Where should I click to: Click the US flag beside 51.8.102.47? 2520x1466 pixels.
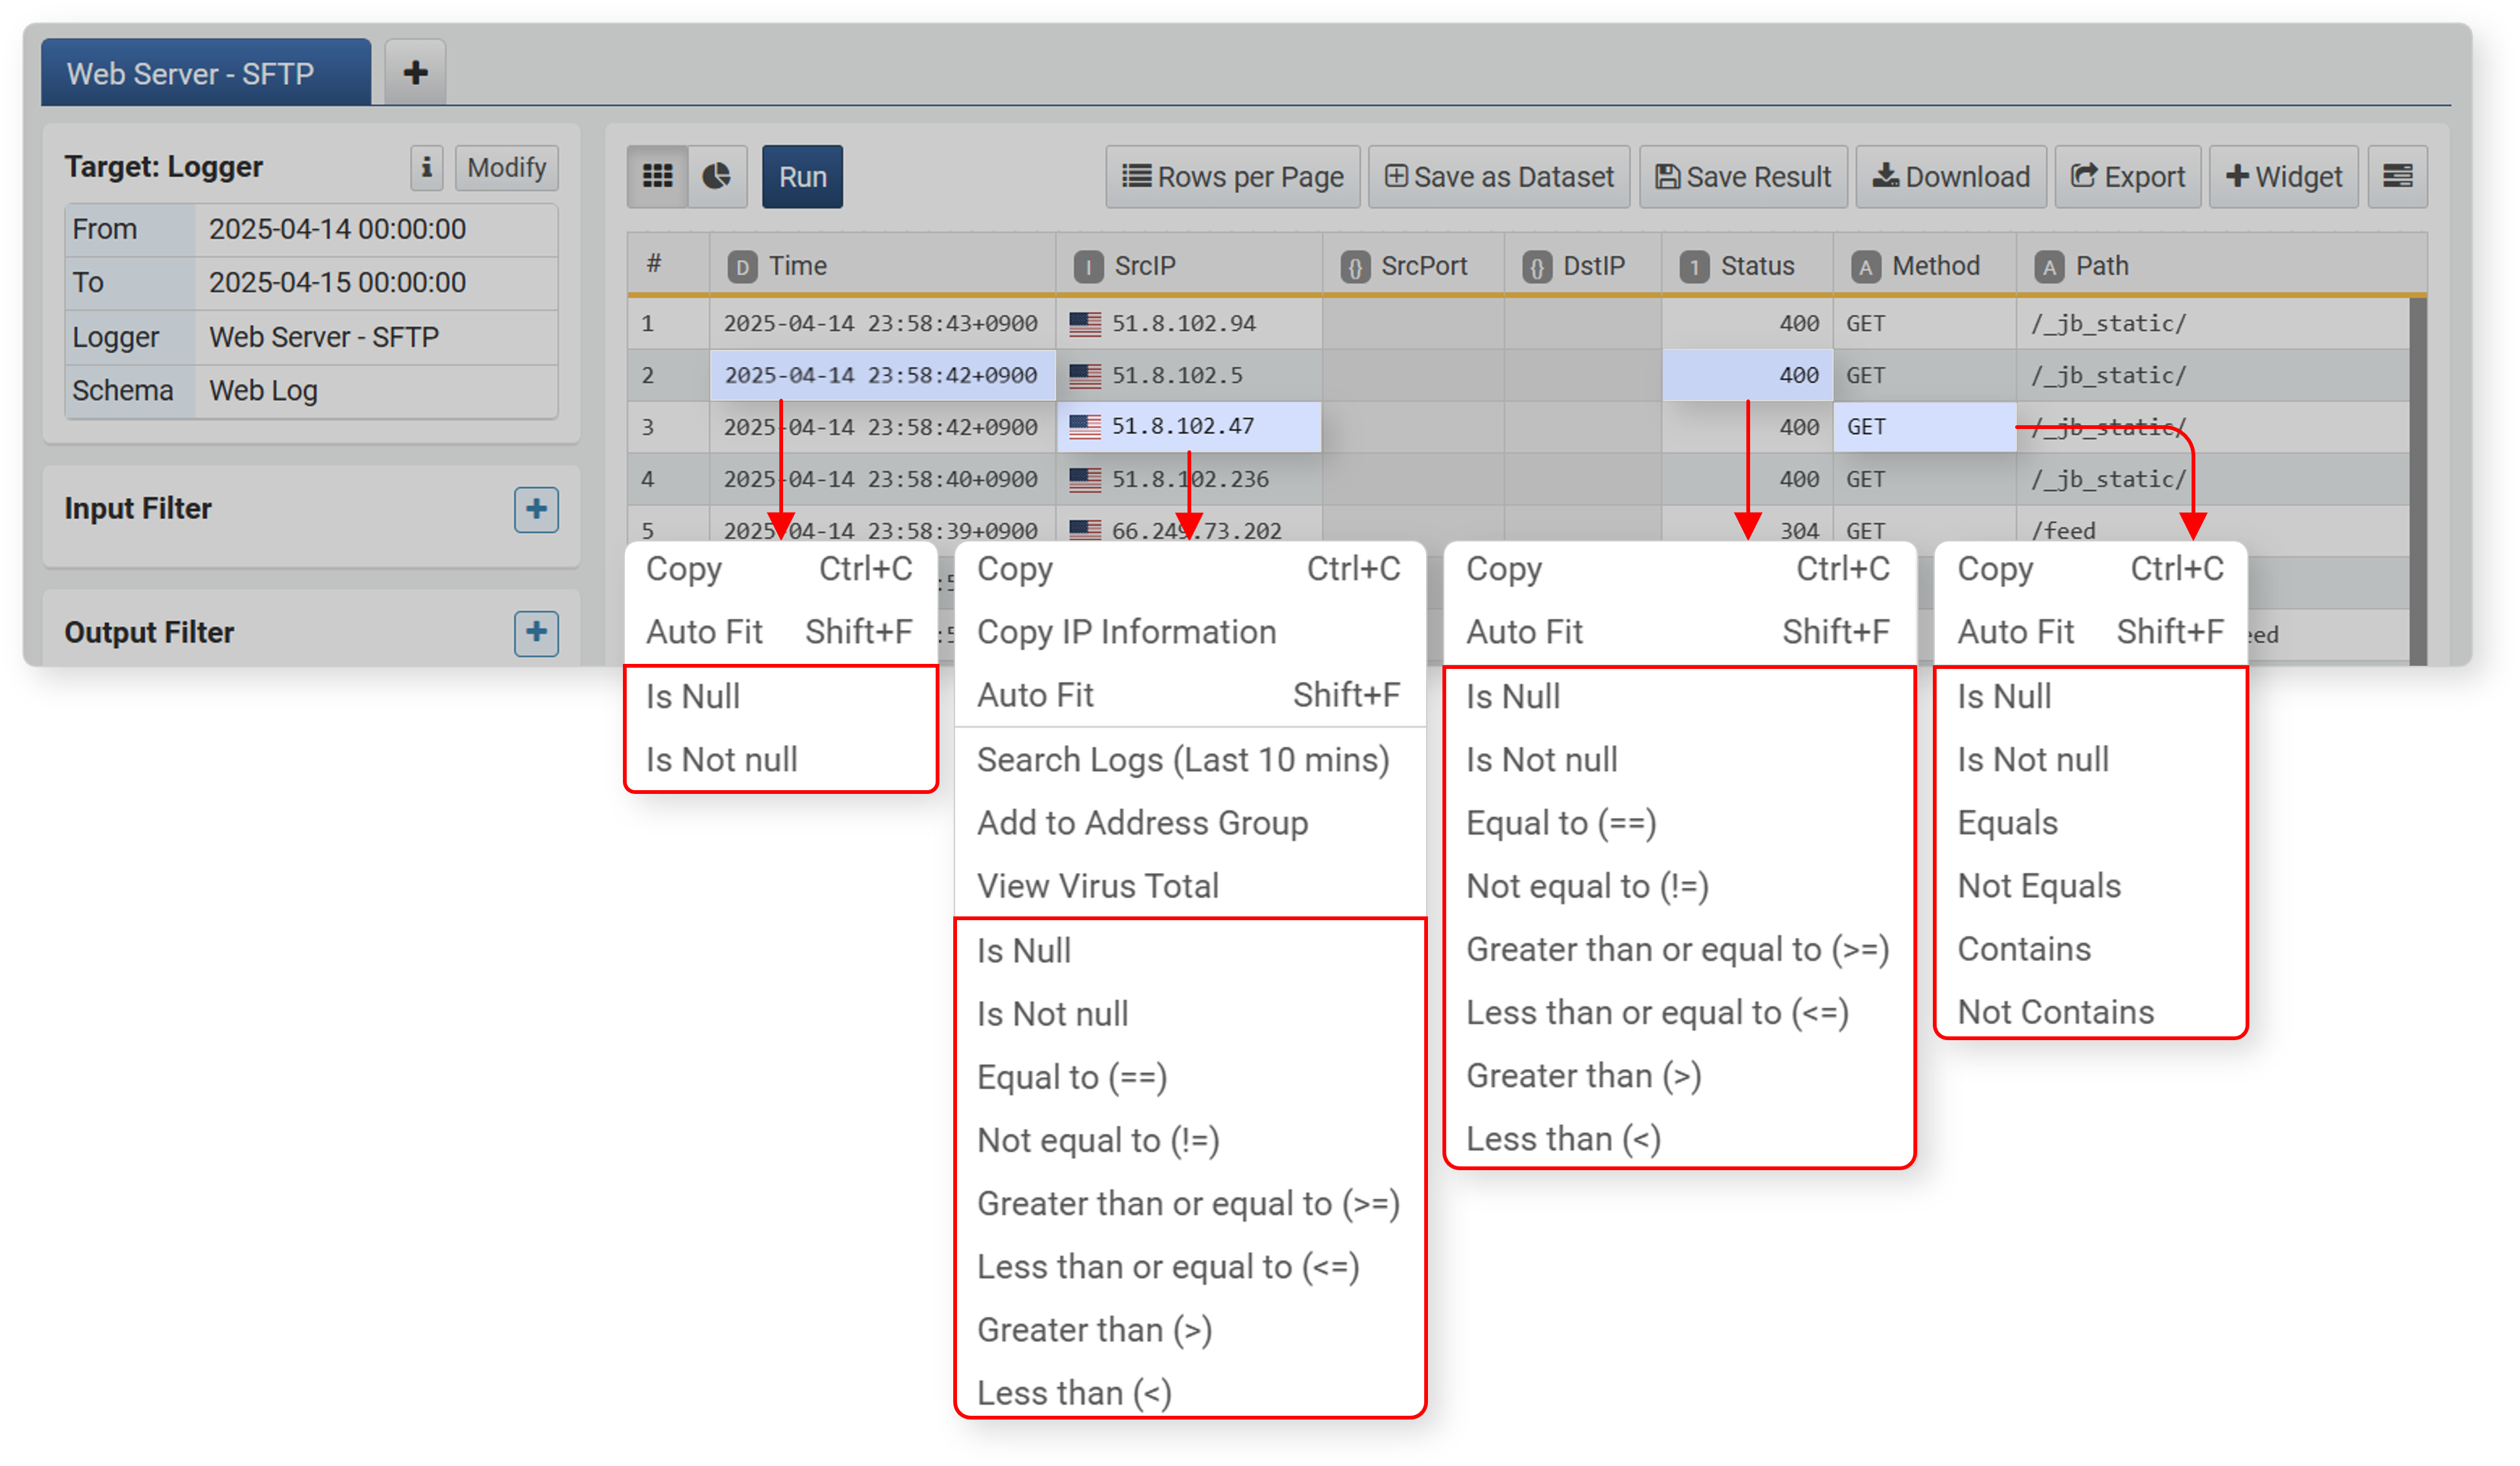[1085, 426]
